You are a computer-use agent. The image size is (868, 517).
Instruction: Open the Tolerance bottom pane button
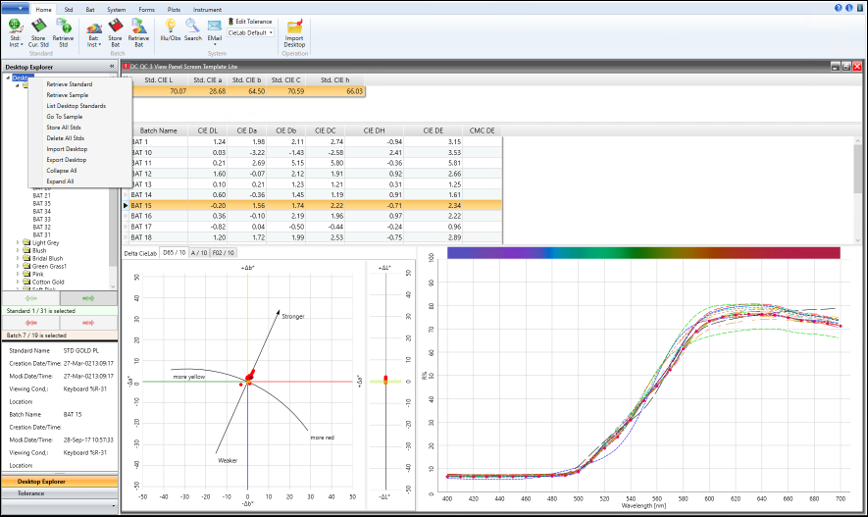click(x=60, y=493)
